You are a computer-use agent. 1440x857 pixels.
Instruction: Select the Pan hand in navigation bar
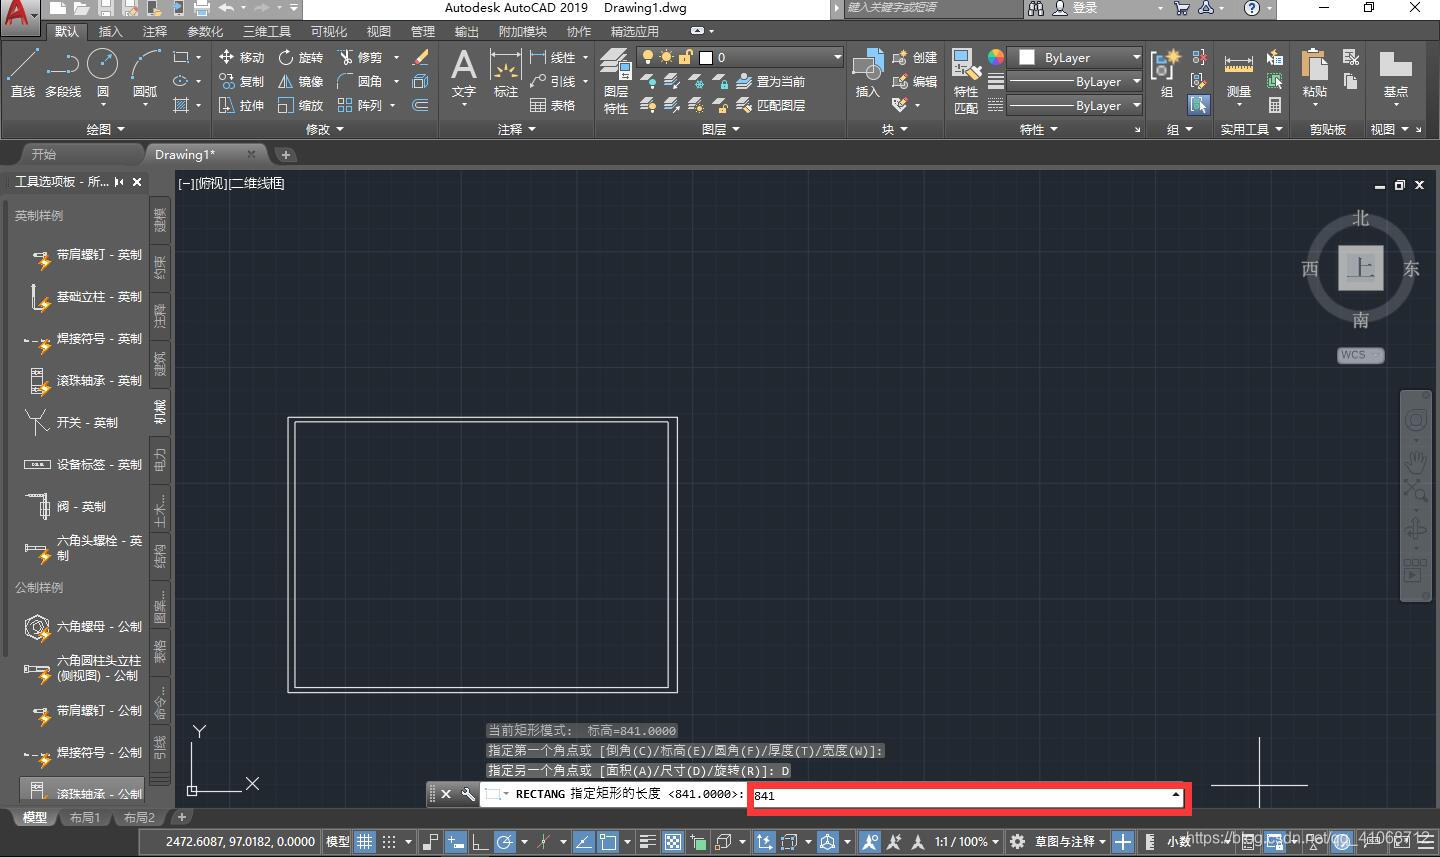1415,460
